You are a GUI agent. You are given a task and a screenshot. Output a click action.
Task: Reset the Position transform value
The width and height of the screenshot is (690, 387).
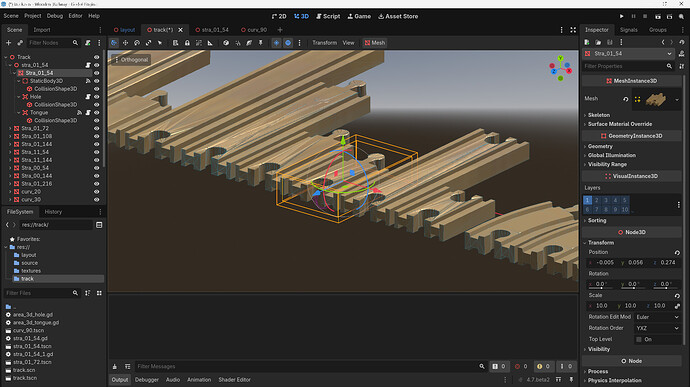(x=677, y=252)
